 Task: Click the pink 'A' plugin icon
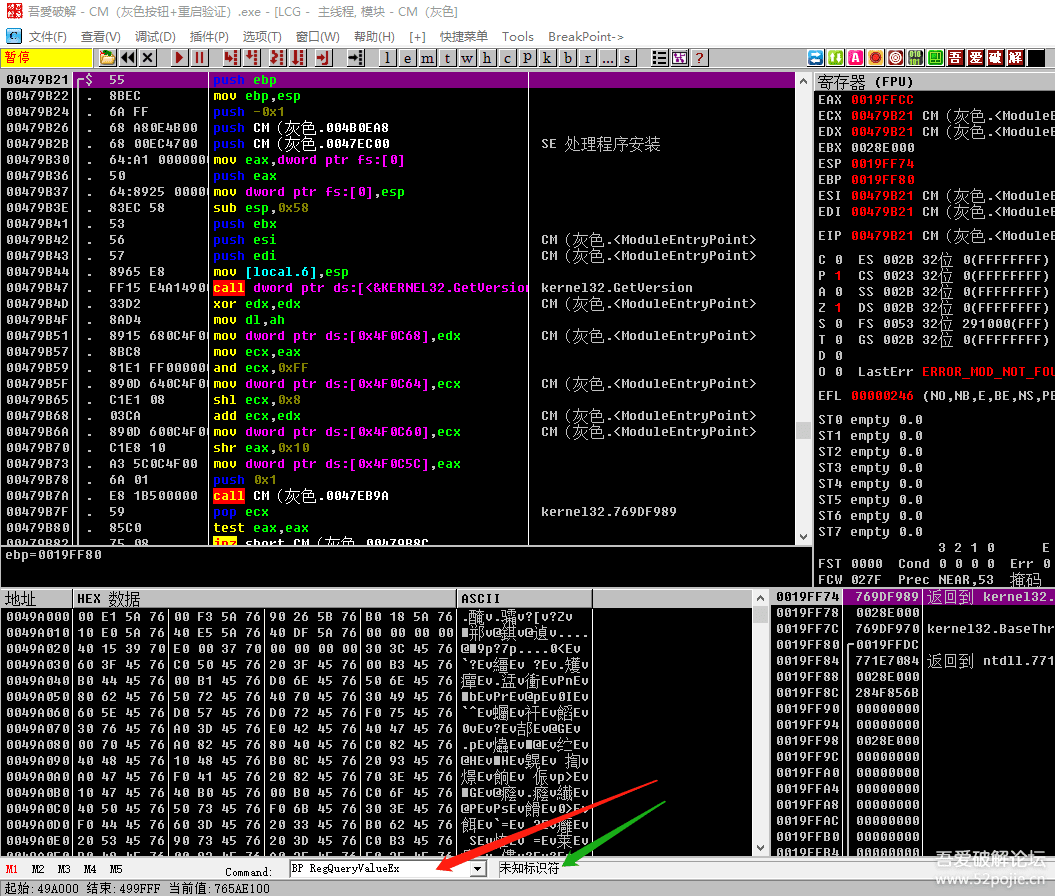856,58
